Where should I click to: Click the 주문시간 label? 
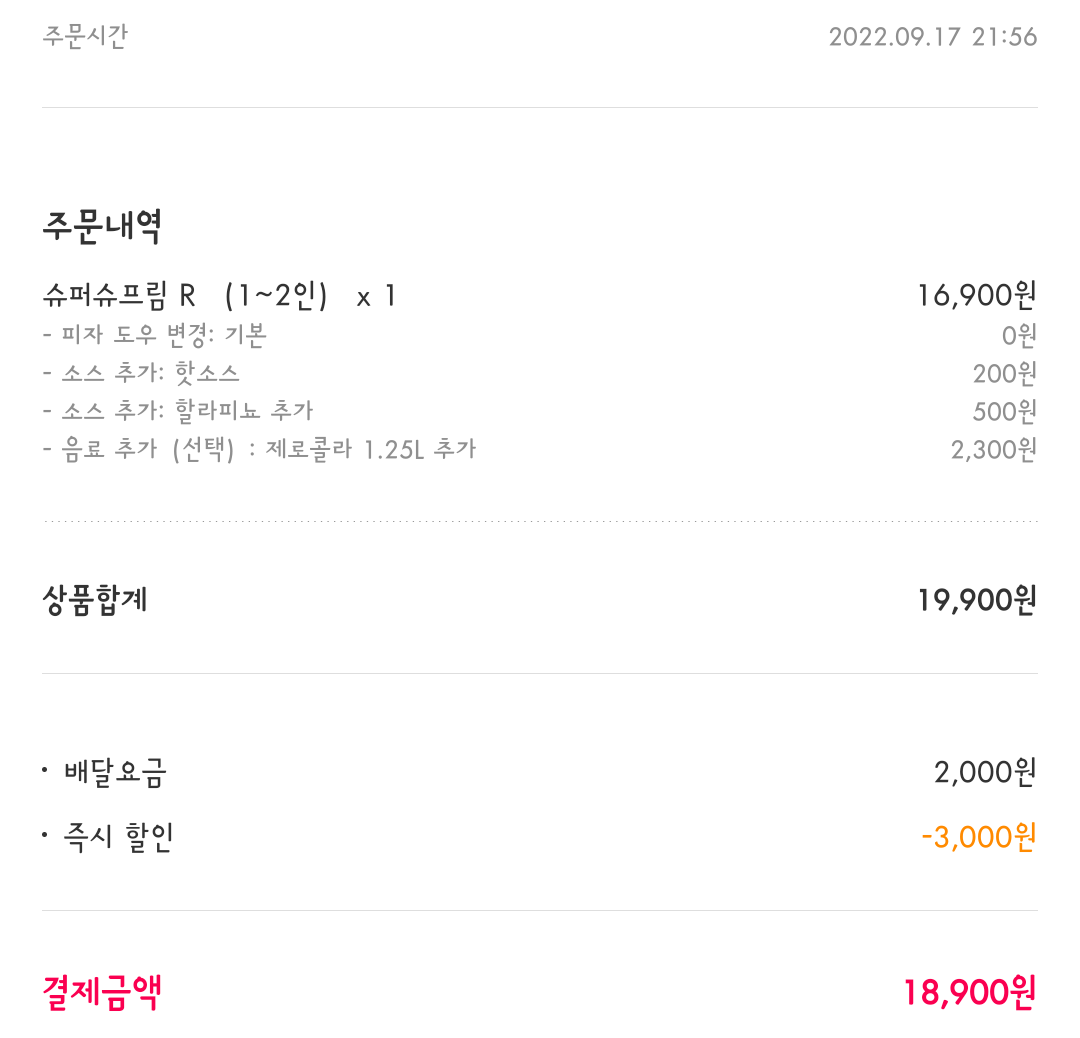(85, 36)
